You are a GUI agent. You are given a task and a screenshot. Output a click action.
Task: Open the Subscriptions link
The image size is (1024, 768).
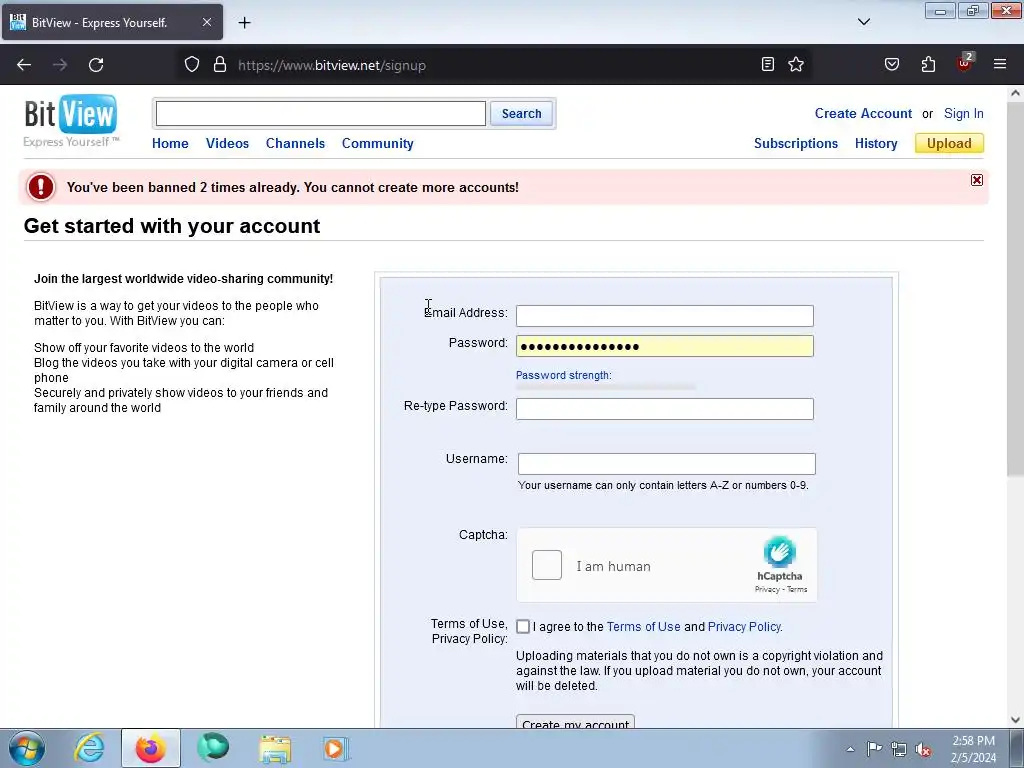tap(795, 143)
